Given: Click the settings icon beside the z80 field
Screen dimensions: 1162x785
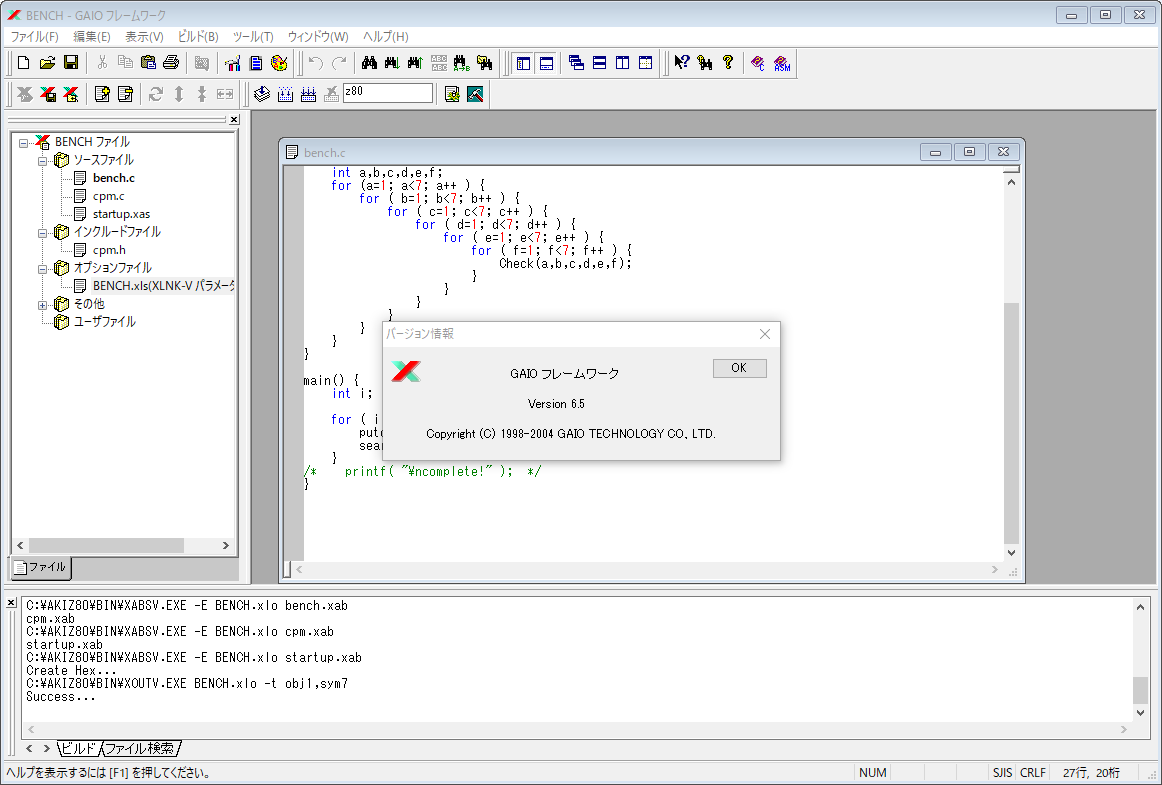Looking at the screenshot, I should 452,94.
